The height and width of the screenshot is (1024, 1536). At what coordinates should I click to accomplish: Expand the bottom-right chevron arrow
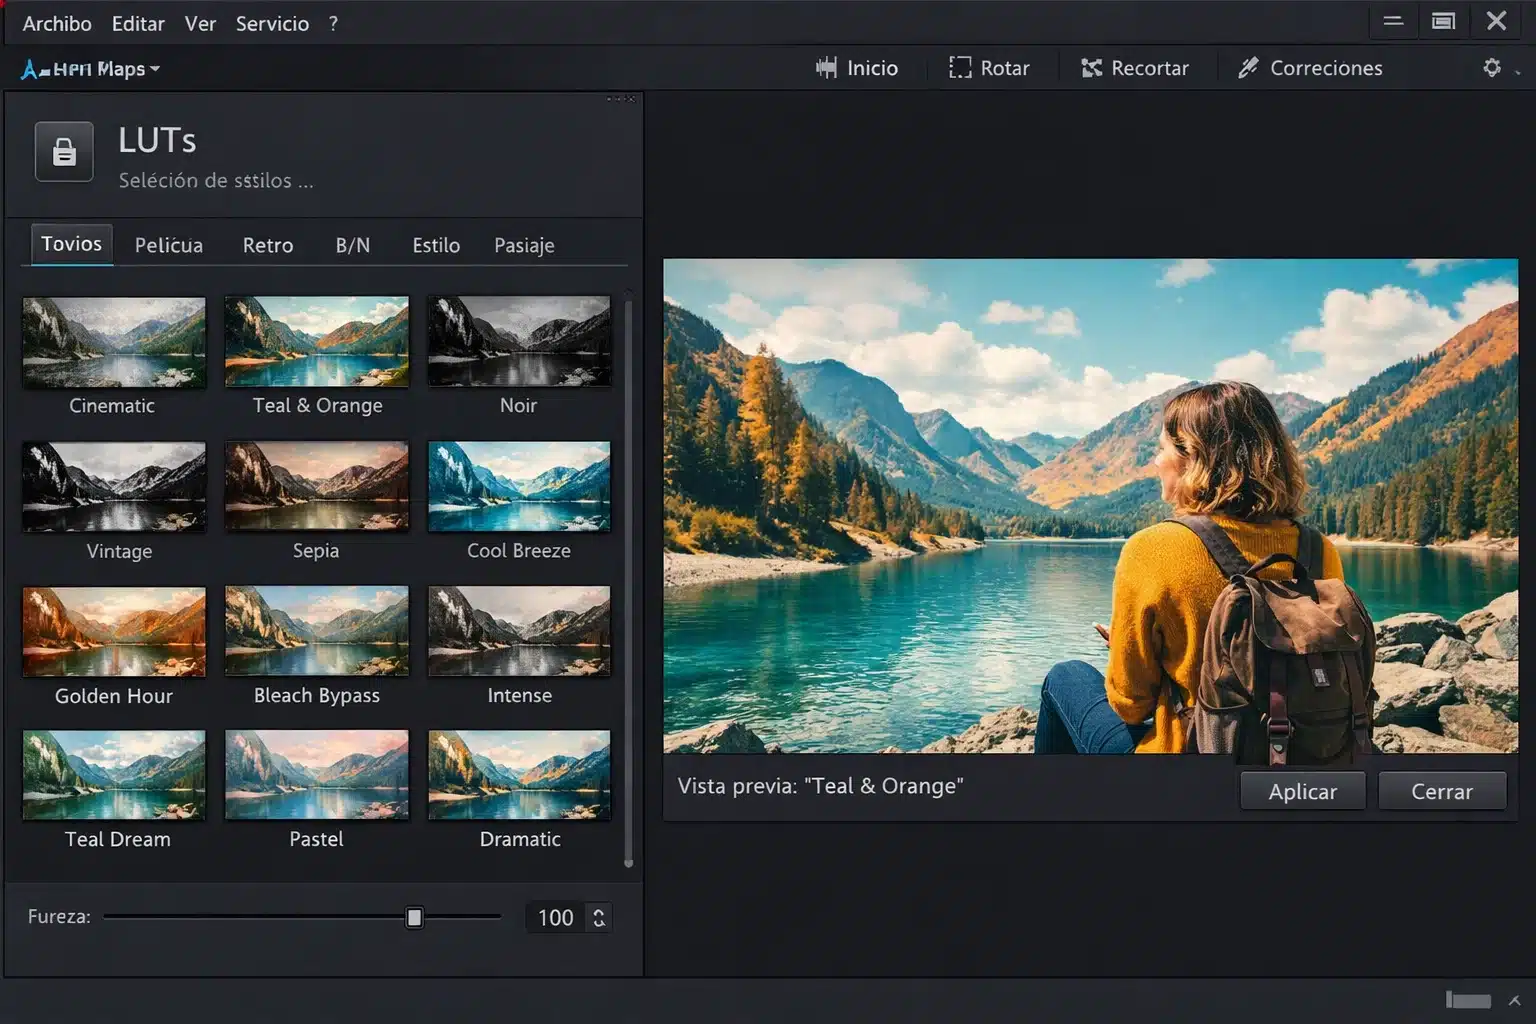tap(1514, 1000)
